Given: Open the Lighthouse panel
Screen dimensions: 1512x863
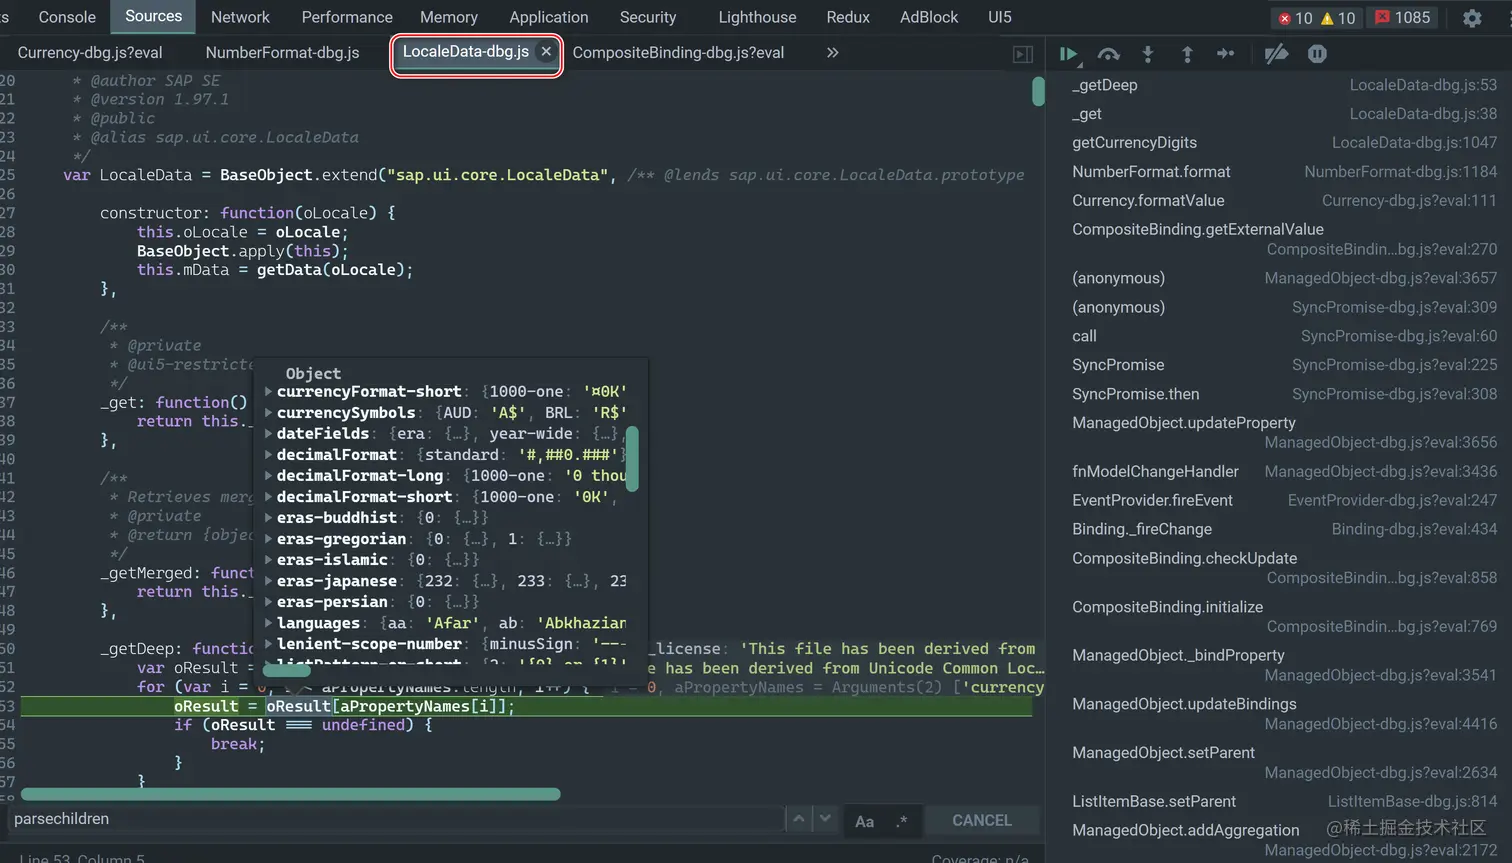Looking at the screenshot, I should click(x=757, y=17).
